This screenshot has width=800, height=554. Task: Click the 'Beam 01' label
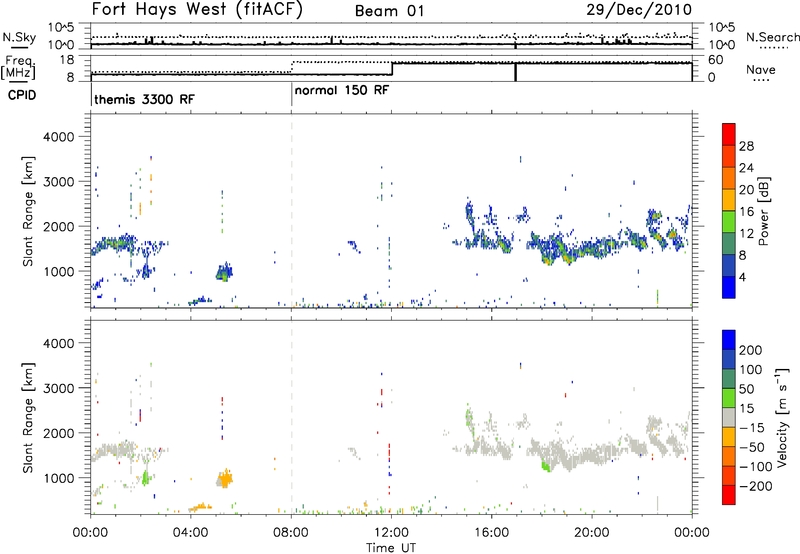(389, 11)
